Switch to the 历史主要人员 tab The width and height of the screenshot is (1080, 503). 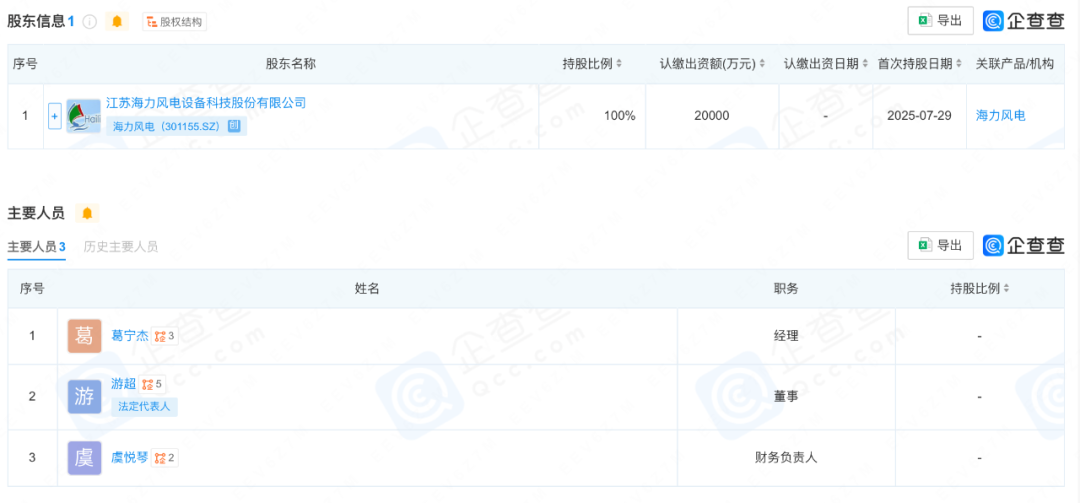121,247
